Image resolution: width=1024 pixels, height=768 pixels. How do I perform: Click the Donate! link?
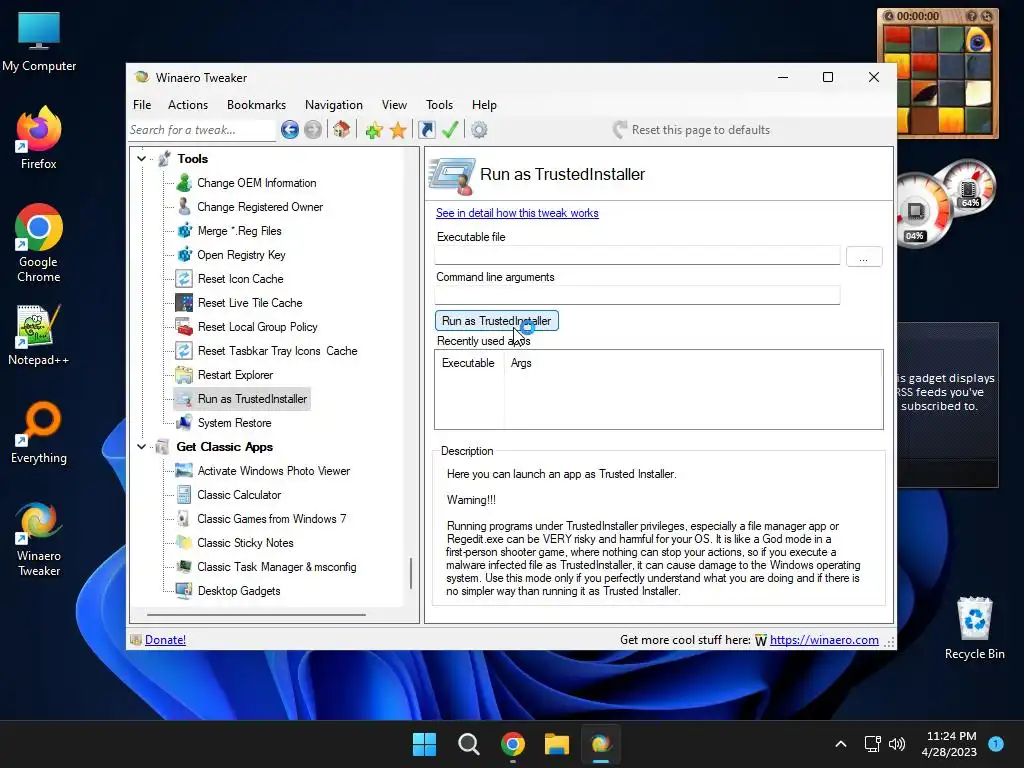(165, 640)
